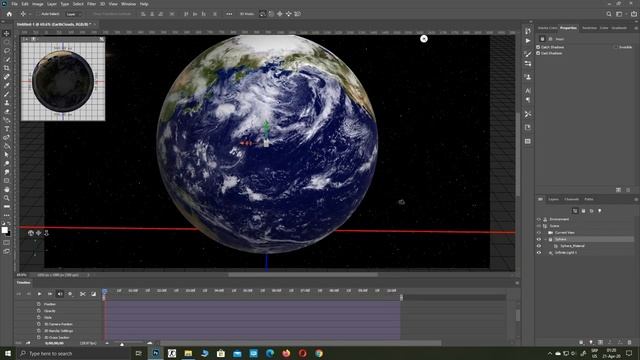
Task: Switch to the Channels tab
Action: pos(571,199)
